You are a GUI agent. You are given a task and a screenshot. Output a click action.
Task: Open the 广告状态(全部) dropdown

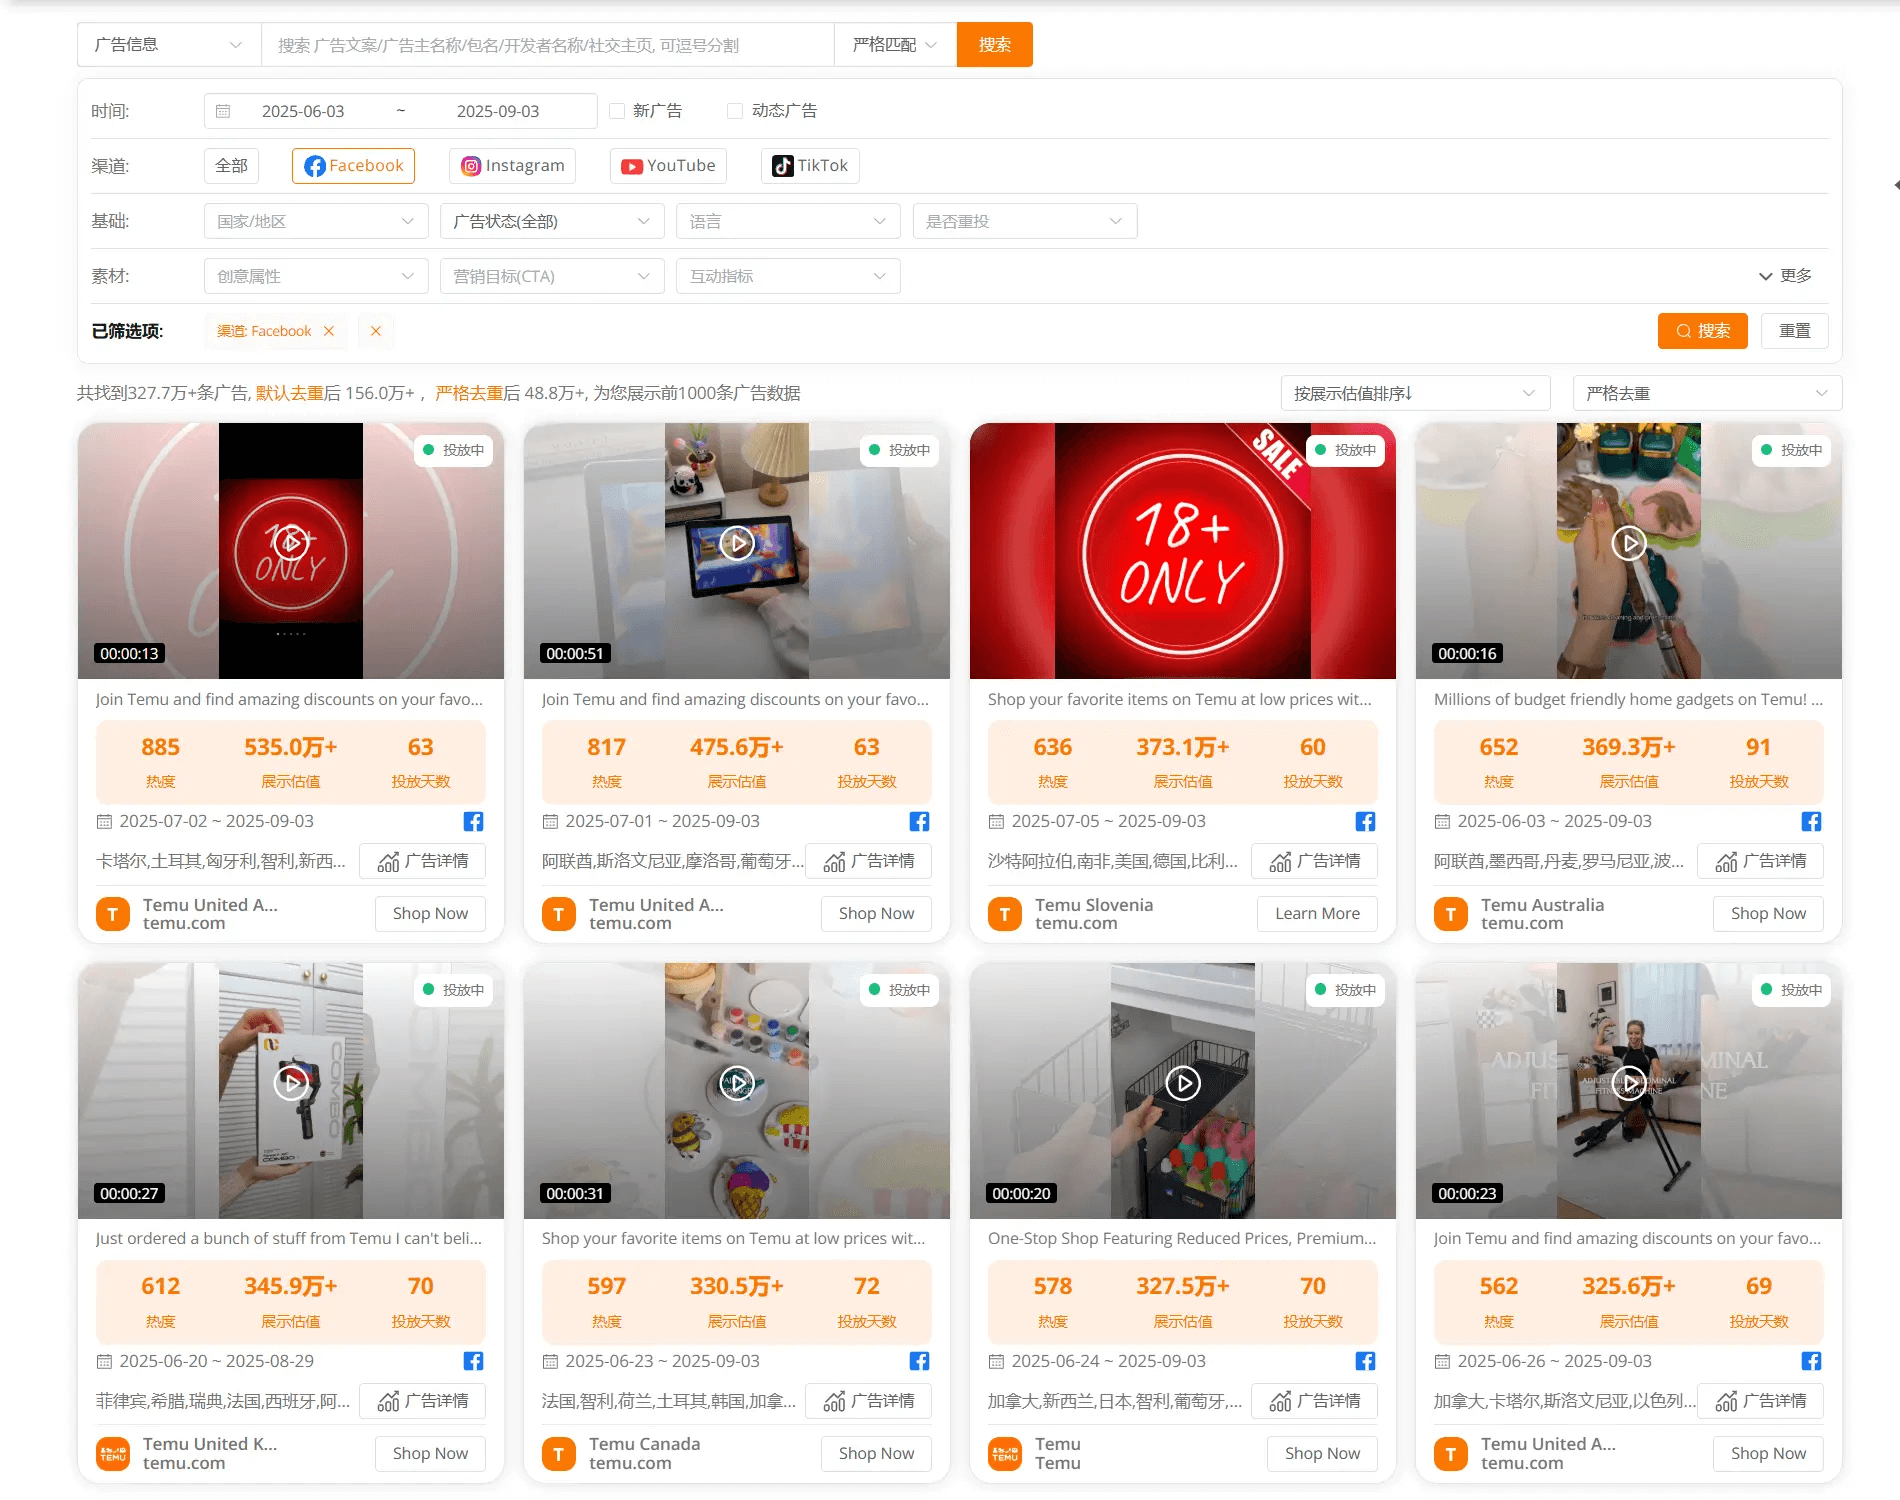(x=552, y=221)
